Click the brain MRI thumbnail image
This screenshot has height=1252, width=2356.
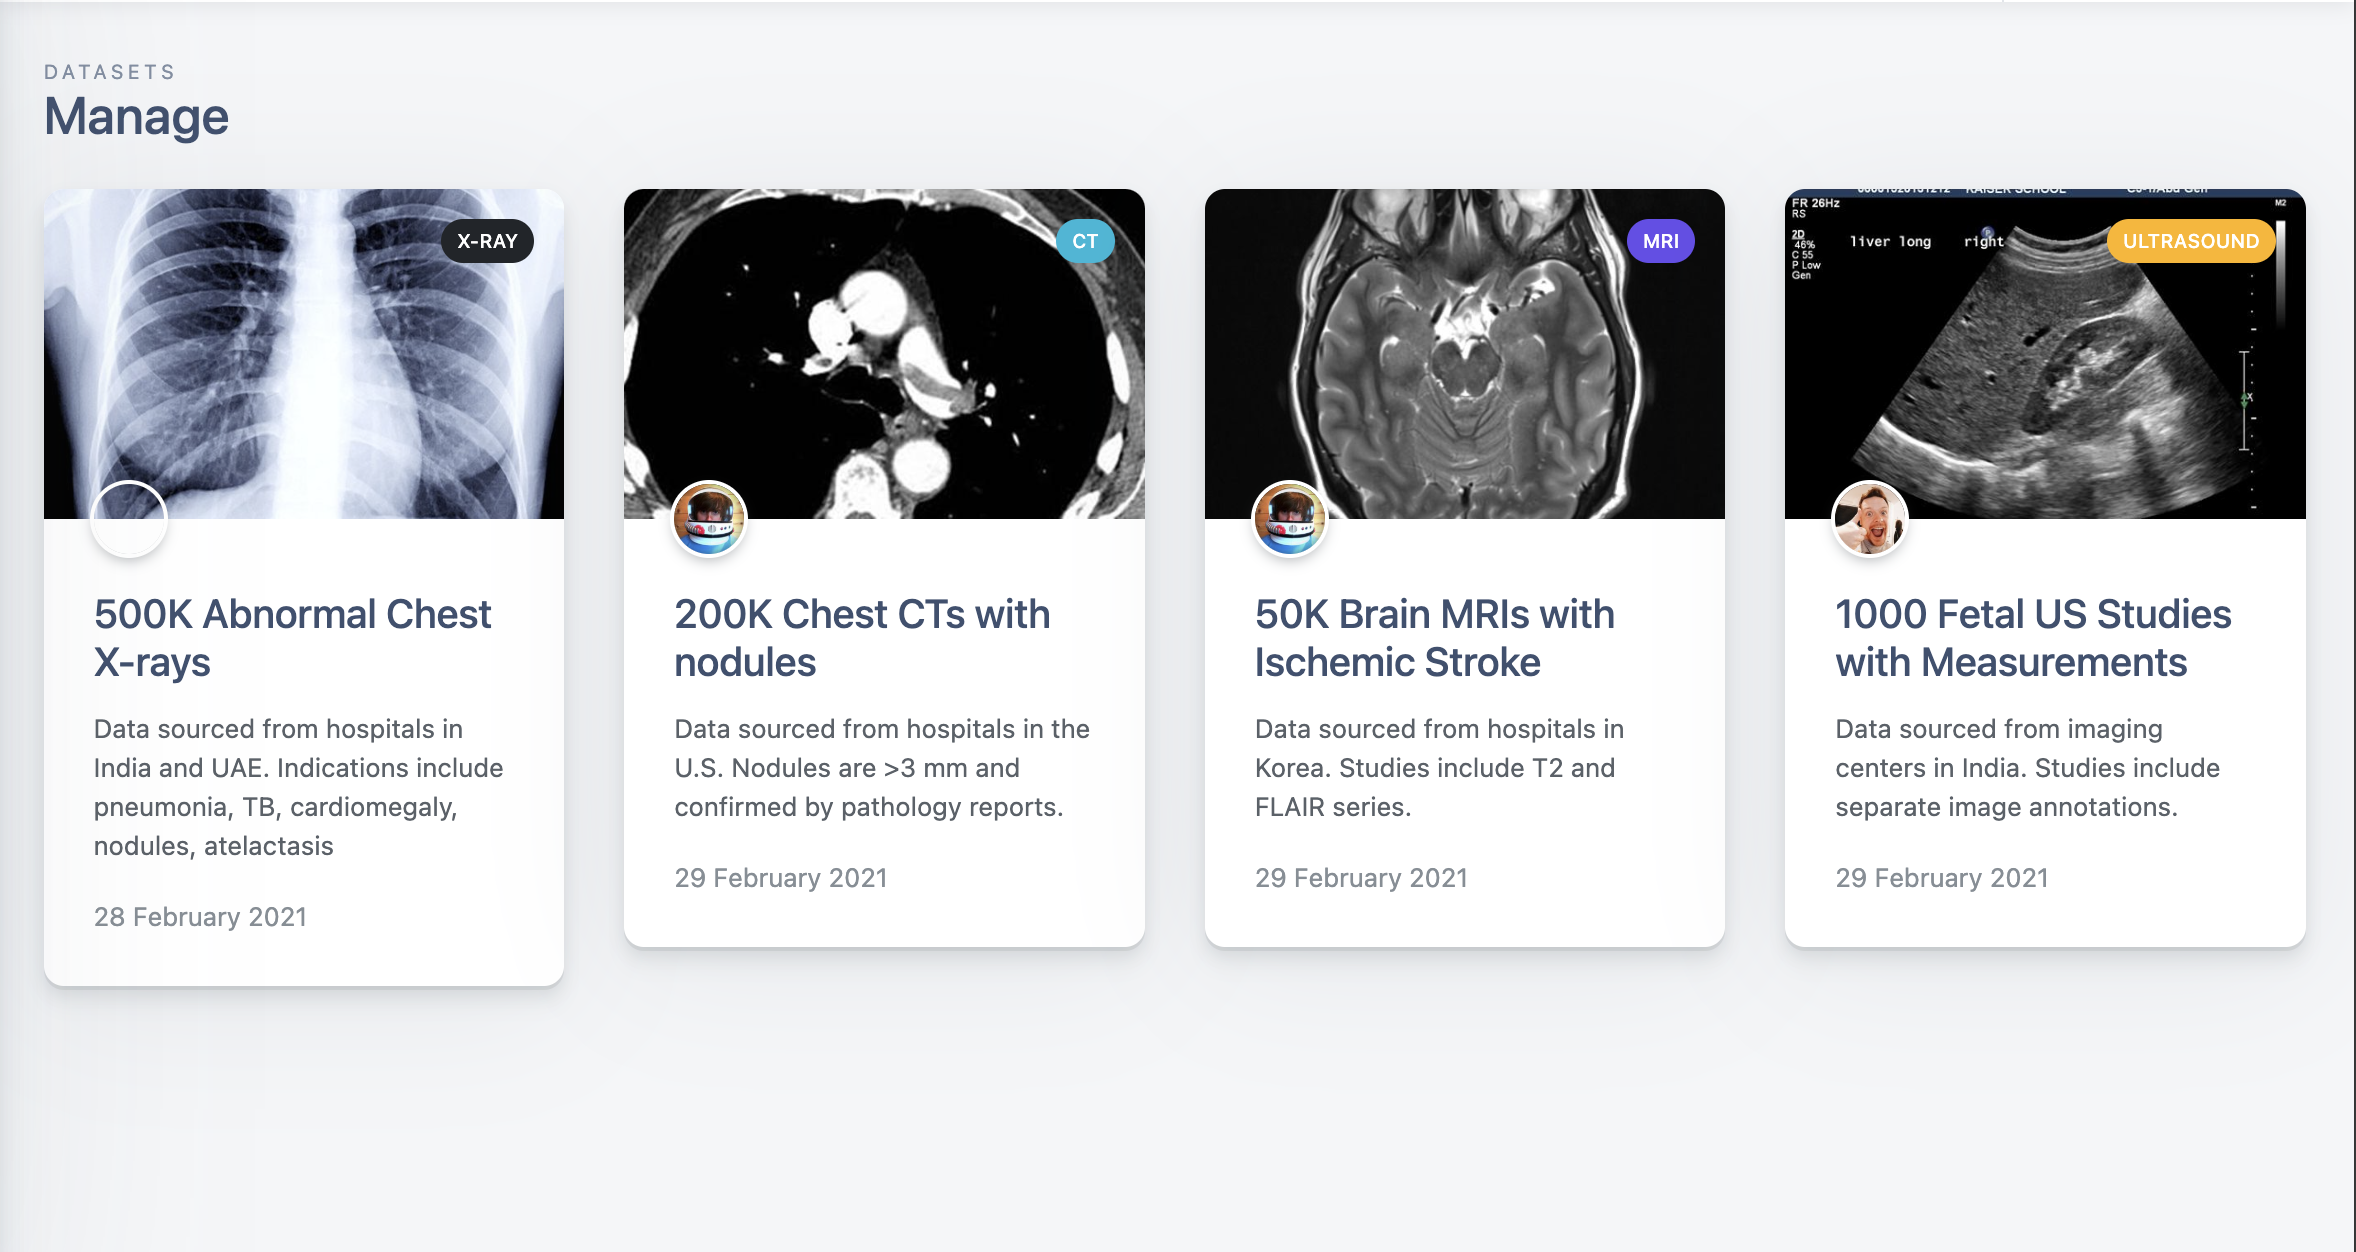click(x=1464, y=350)
